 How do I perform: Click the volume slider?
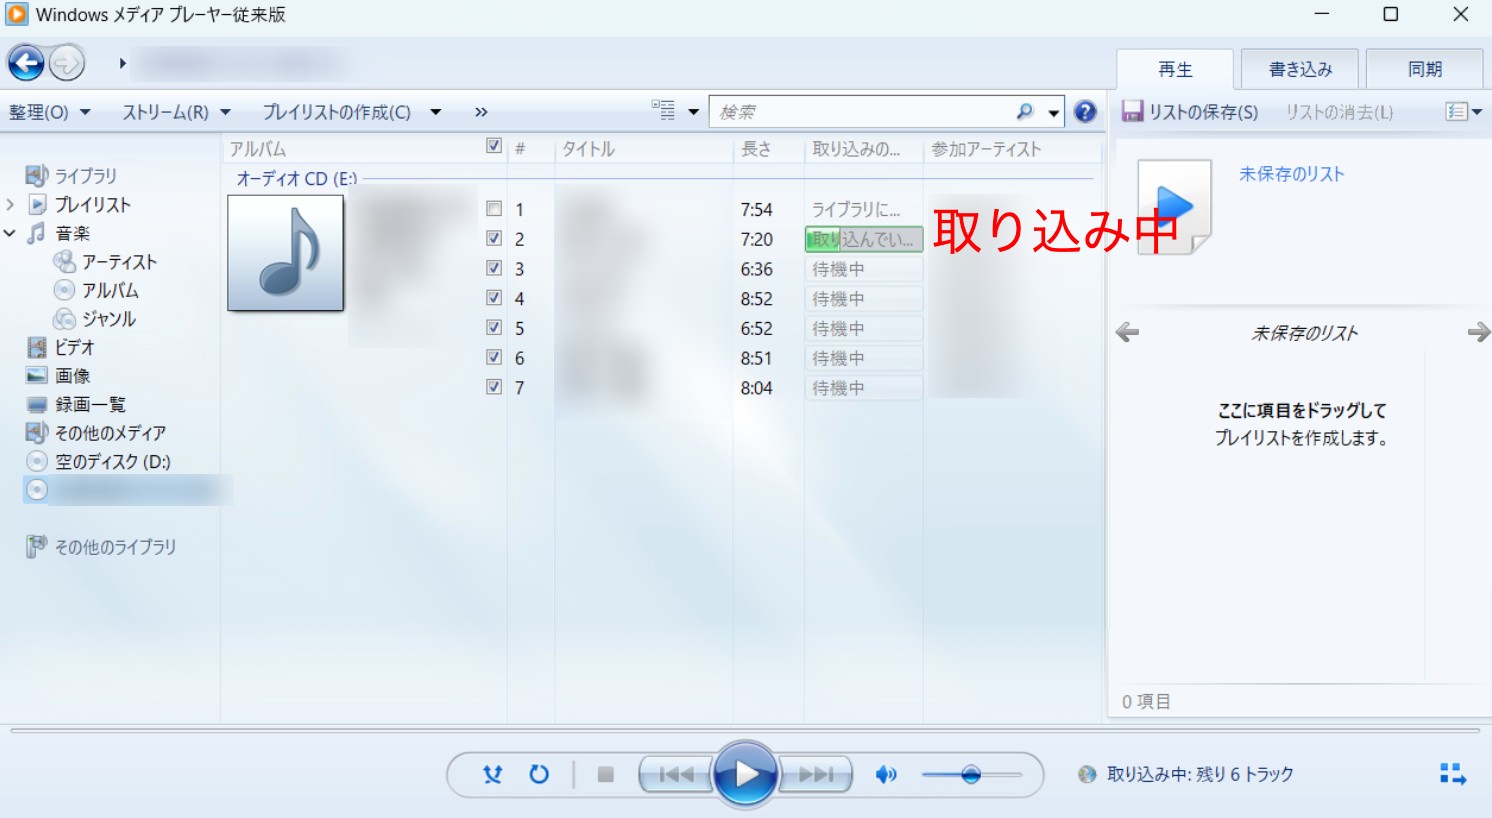[971, 774]
